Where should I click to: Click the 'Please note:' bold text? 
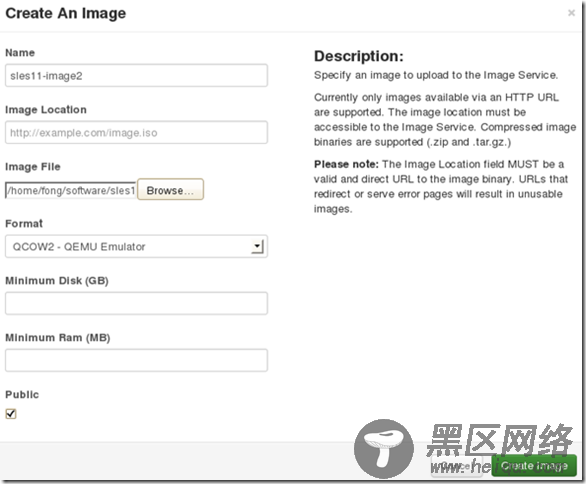point(346,164)
